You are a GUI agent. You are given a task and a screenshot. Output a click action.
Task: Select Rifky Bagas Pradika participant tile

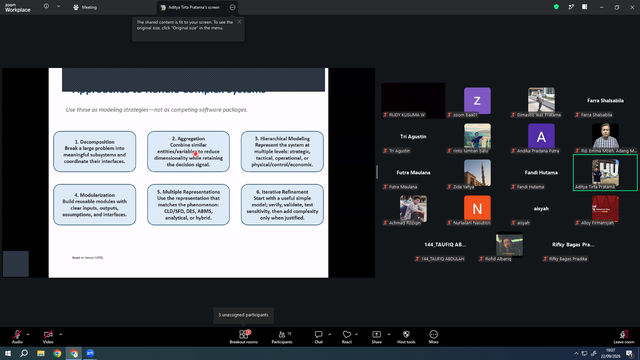point(573,245)
